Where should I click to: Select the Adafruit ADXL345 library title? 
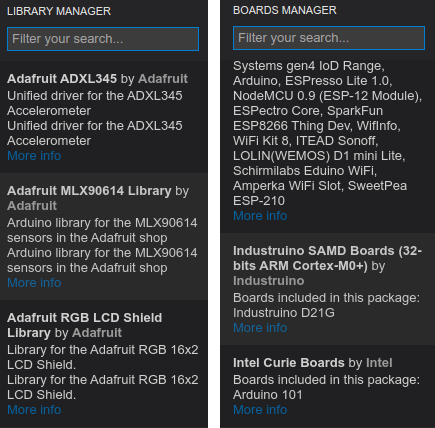click(62, 79)
